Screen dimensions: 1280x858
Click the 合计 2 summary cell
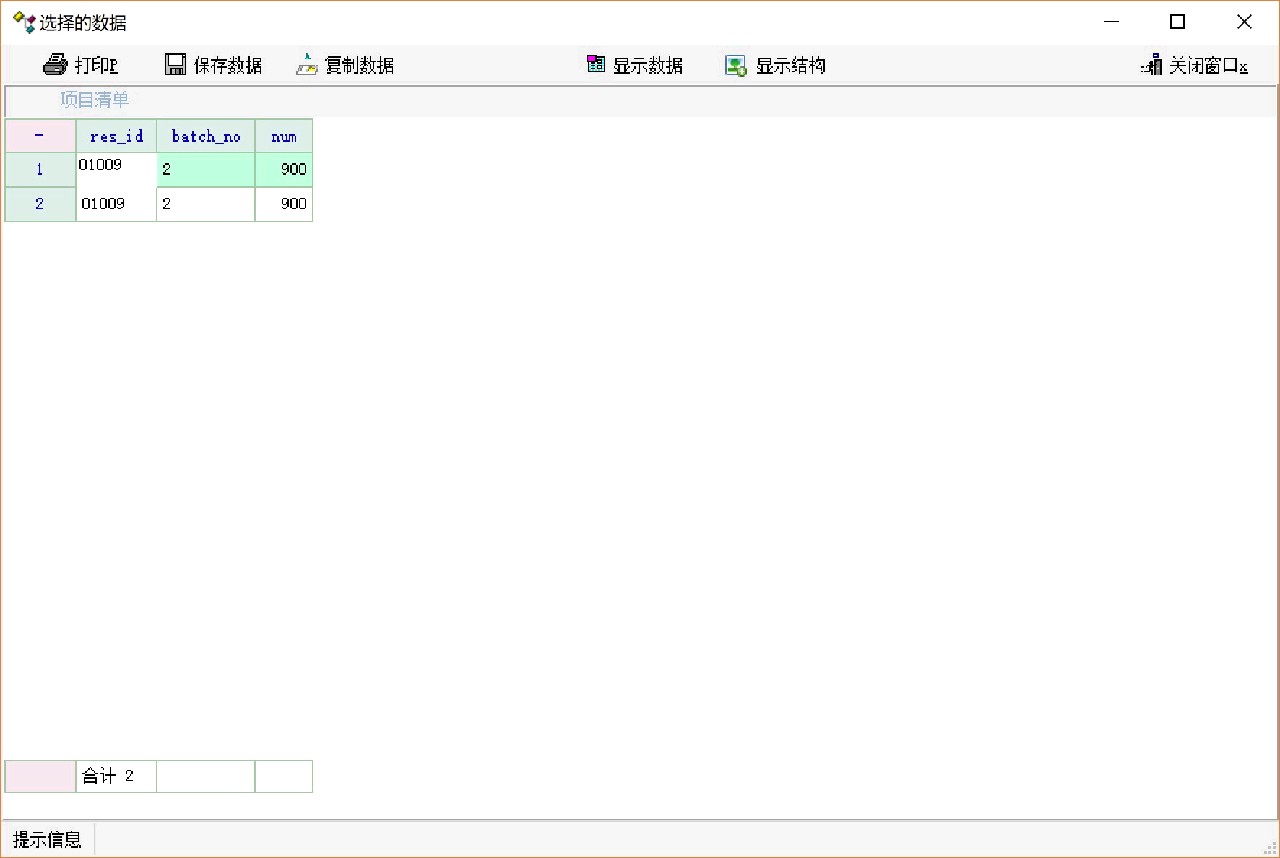tap(116, 776)
